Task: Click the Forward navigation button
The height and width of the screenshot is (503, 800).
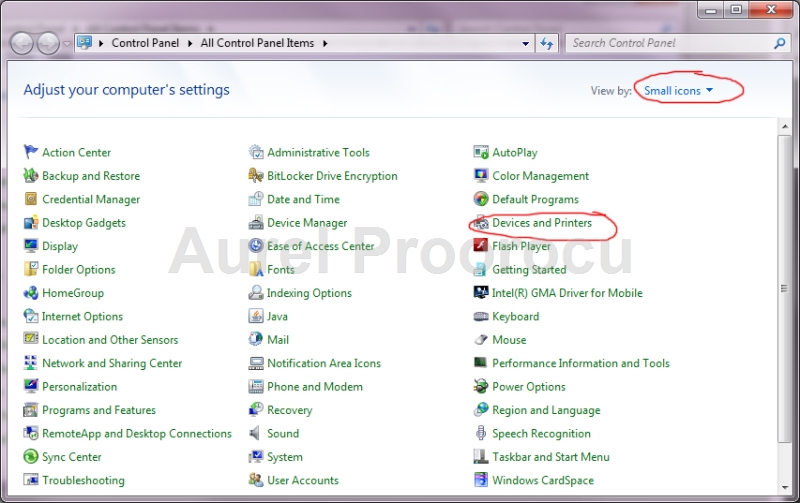Action: pos(48,44)
